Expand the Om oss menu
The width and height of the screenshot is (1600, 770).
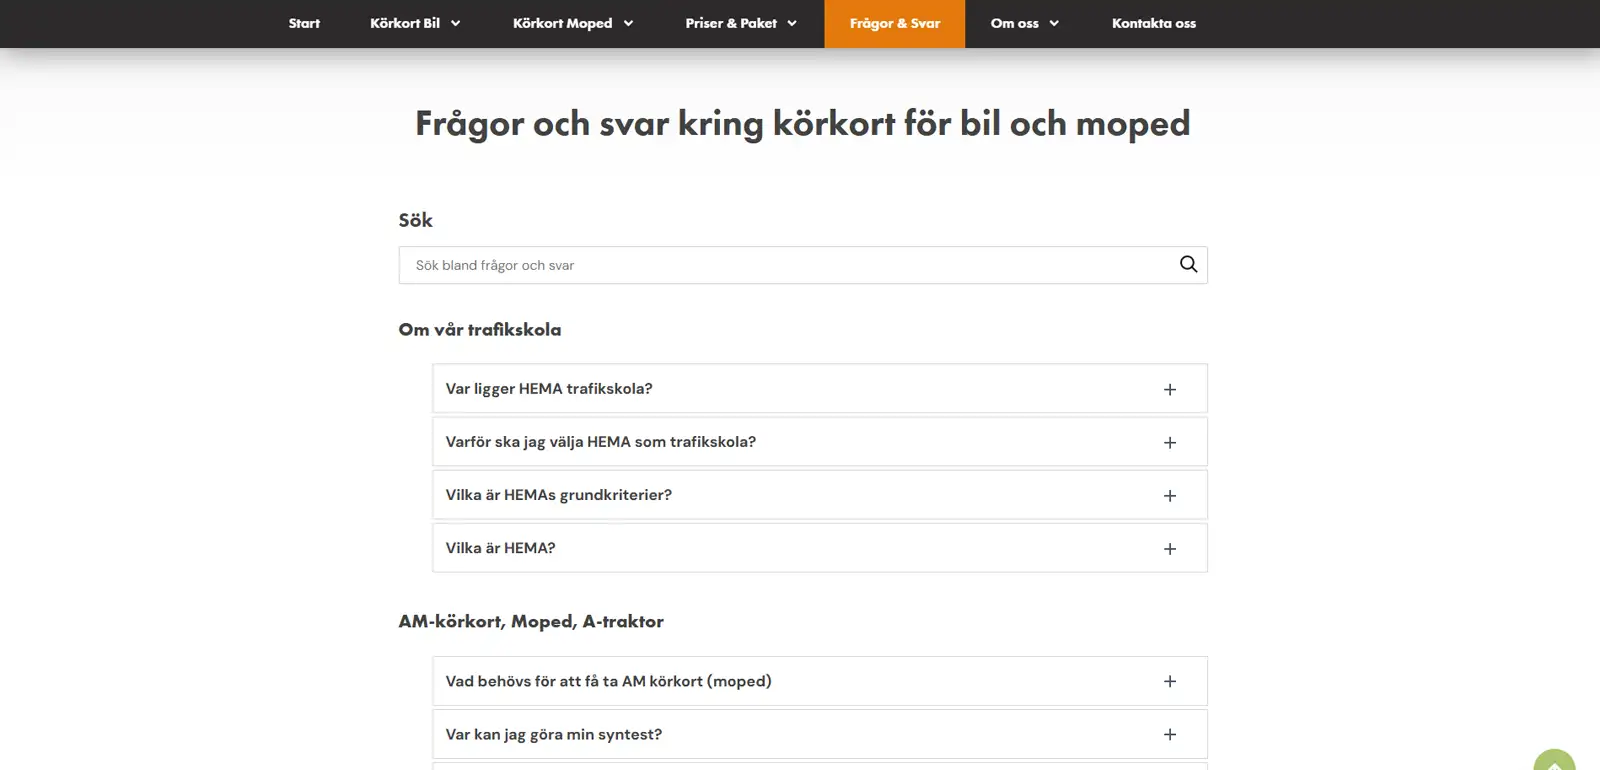coord(1024,23)
